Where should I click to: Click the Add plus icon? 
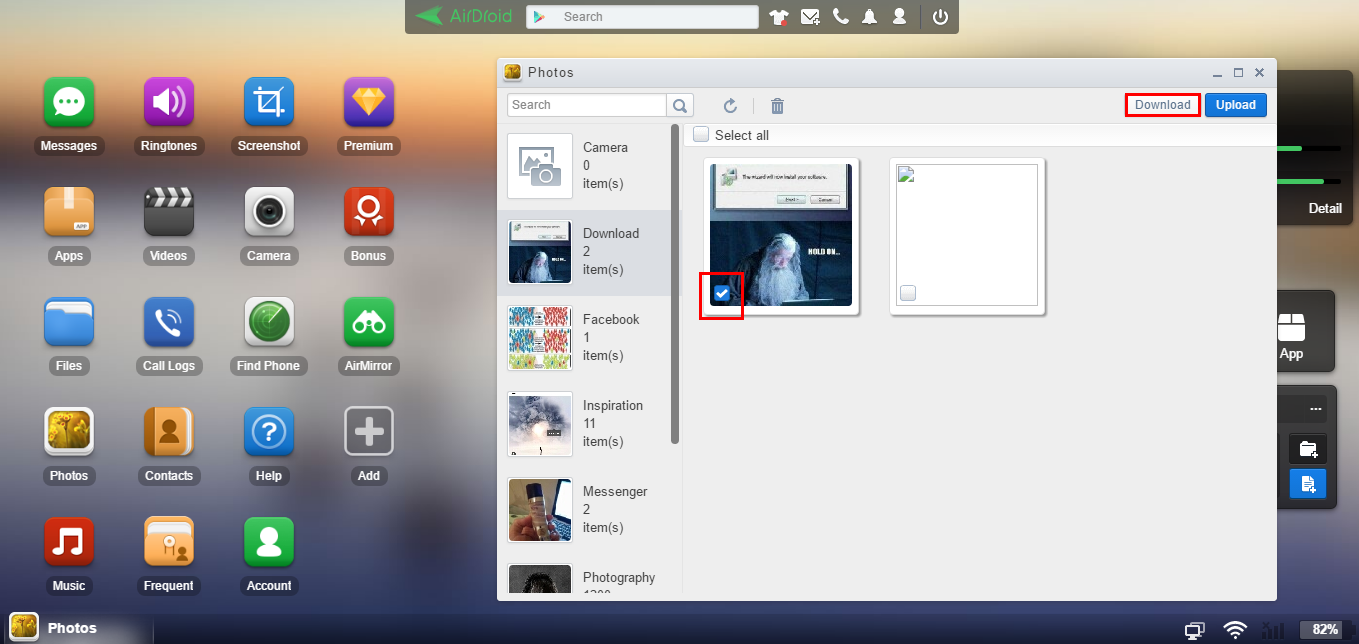(x=369, y=432)
